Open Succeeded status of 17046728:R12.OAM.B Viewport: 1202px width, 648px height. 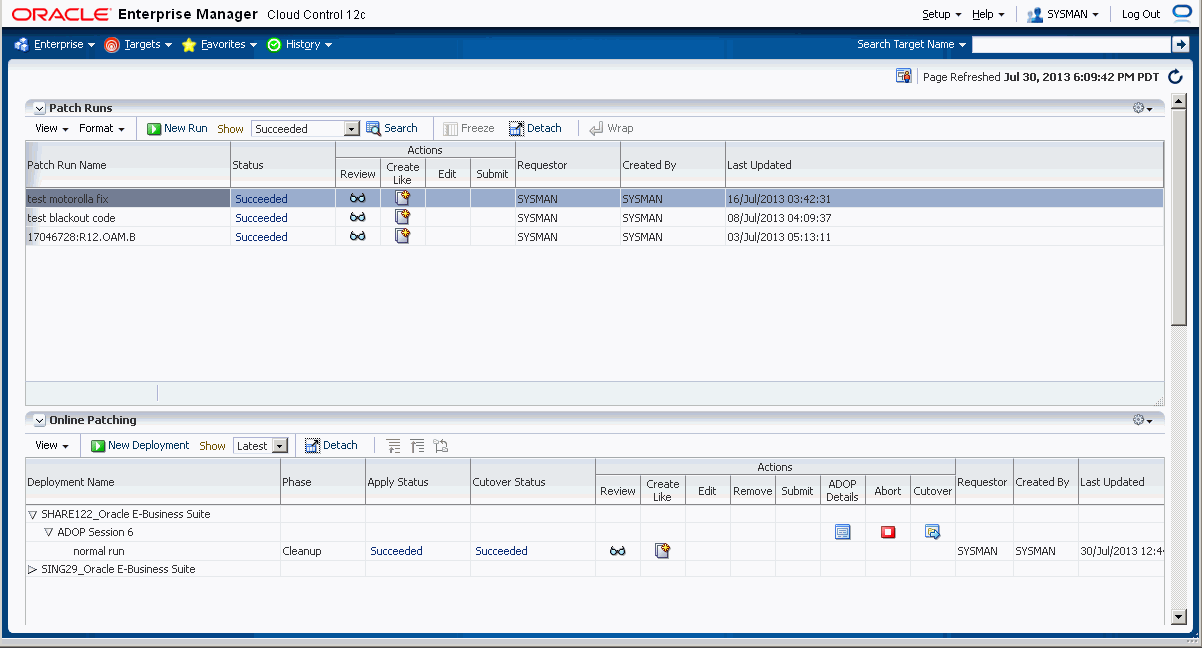[x=261, y=237]
